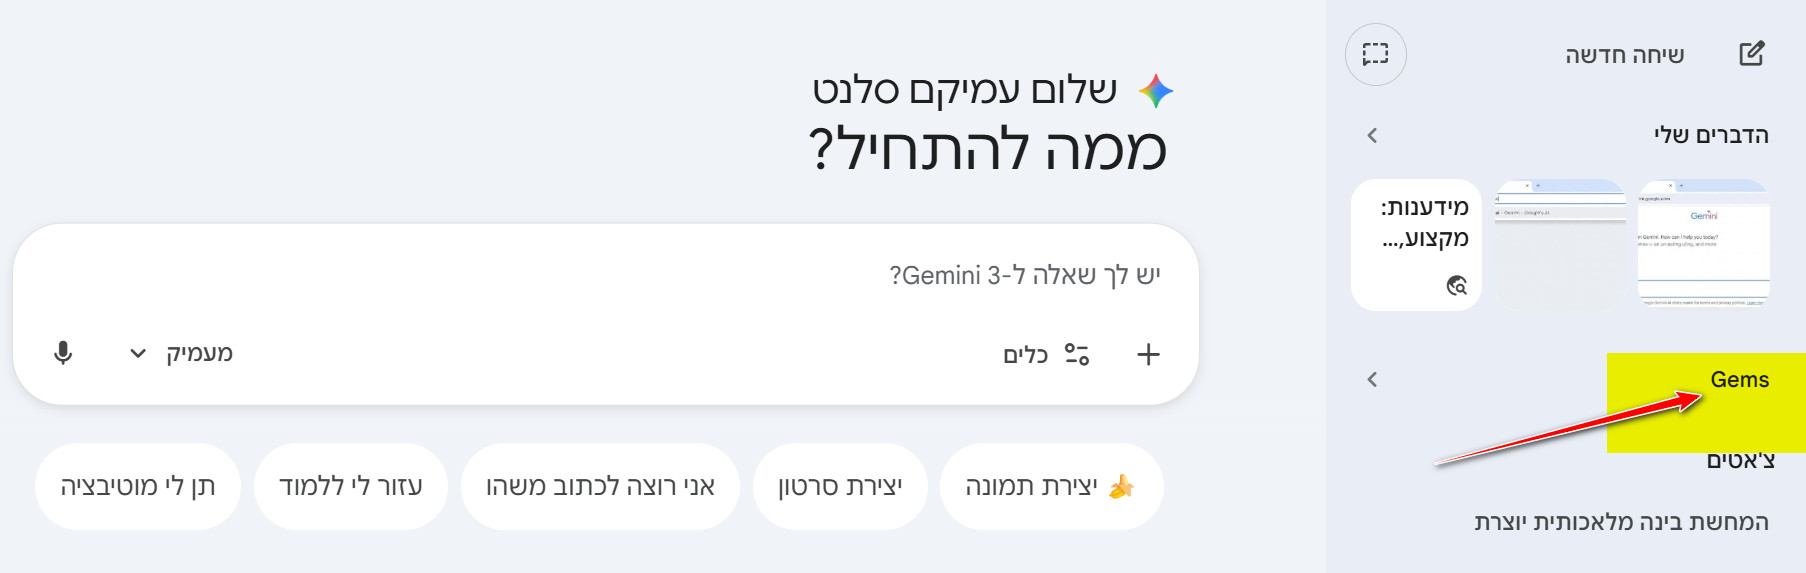Click the new chat pencil icon
This screenshot has width=1806, height=573.
point(1751,54)
